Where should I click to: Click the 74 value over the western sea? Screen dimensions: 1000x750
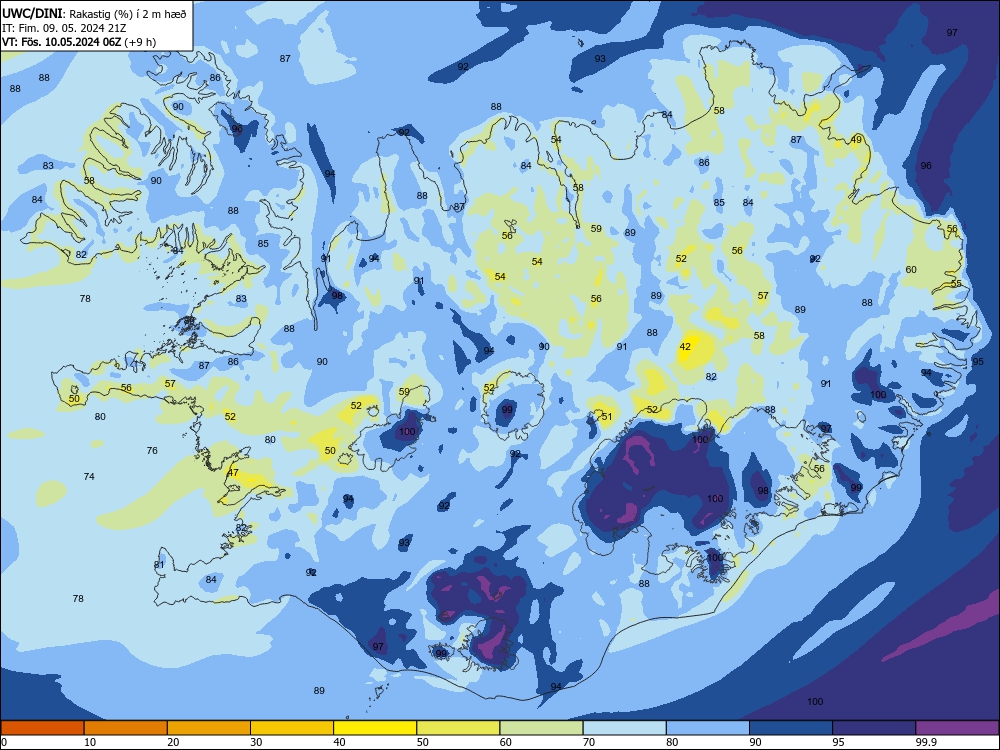coord(89,476)
